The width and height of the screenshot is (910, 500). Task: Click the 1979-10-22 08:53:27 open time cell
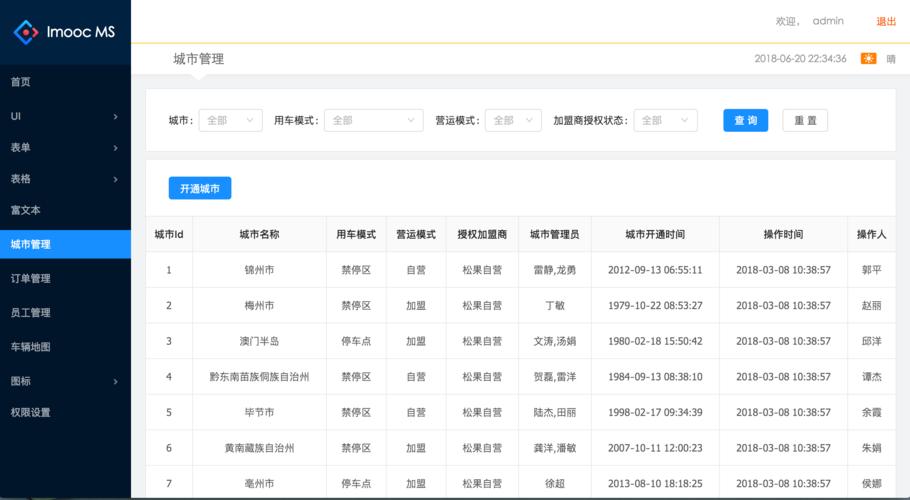pyautogui.click(x=655, y=305)
